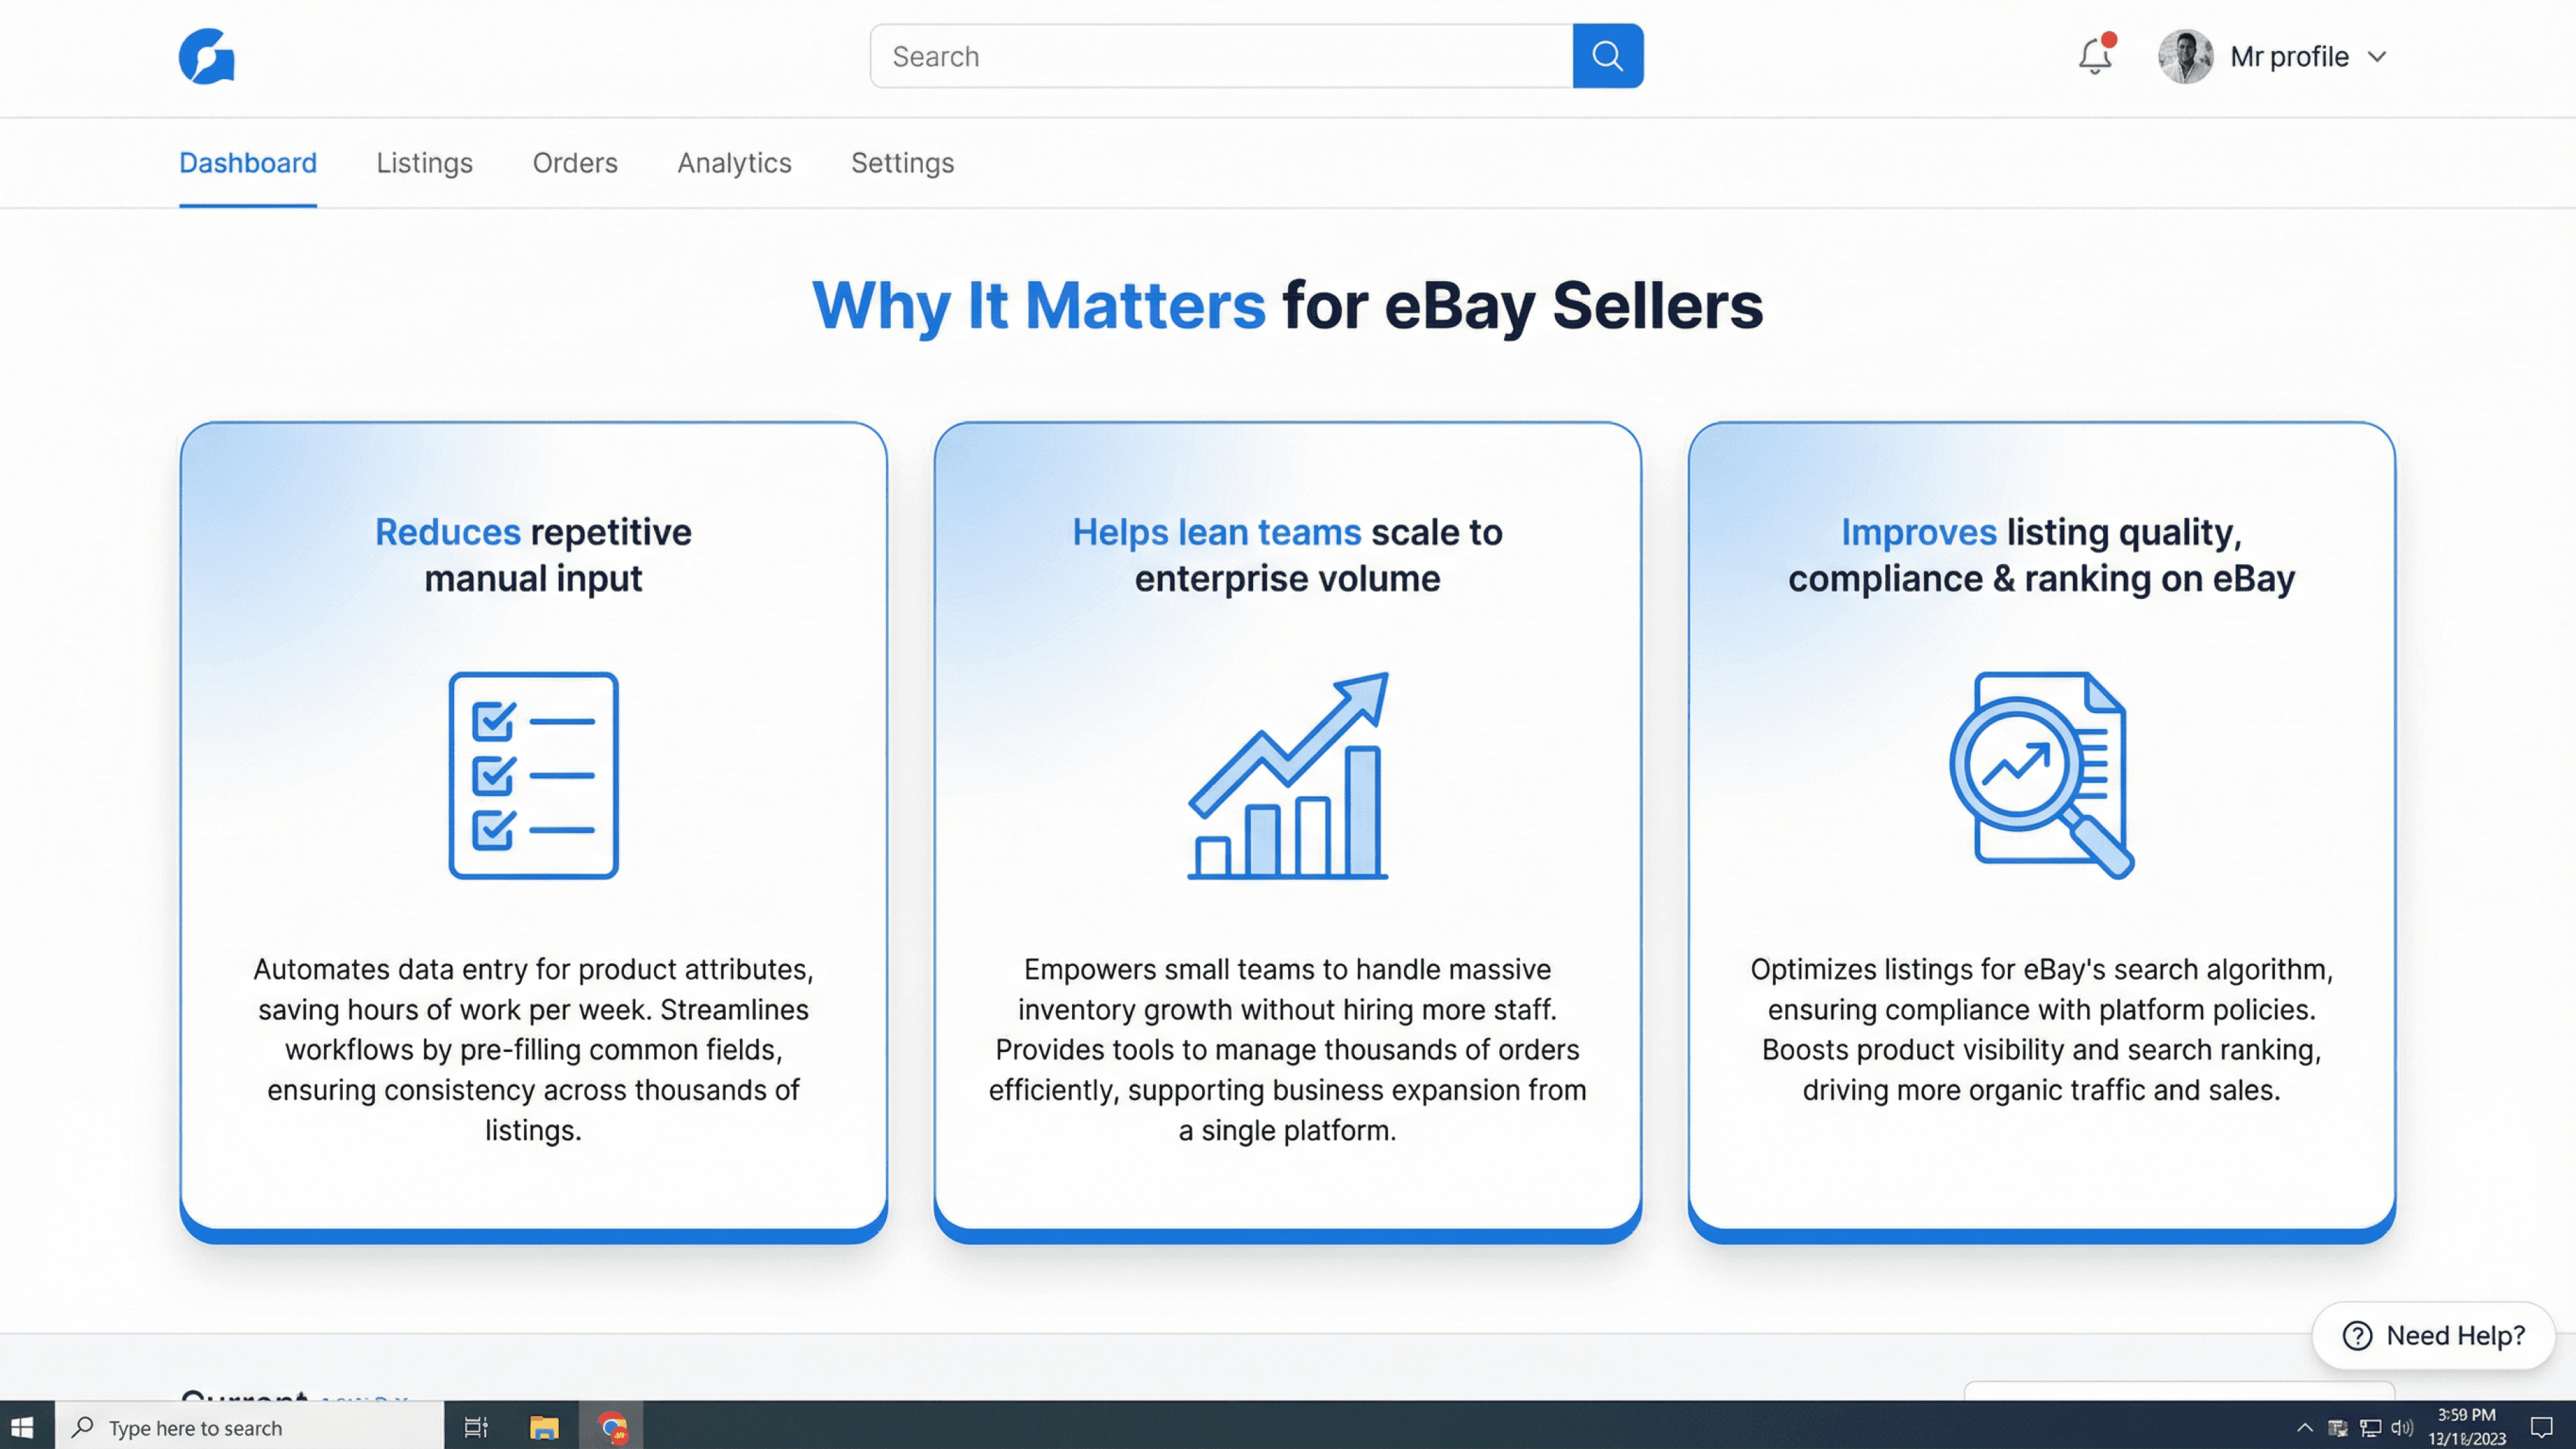Click the Task View taskbar icon
Screen dimensions: 2576x1449
click(x=476, y=1427)
